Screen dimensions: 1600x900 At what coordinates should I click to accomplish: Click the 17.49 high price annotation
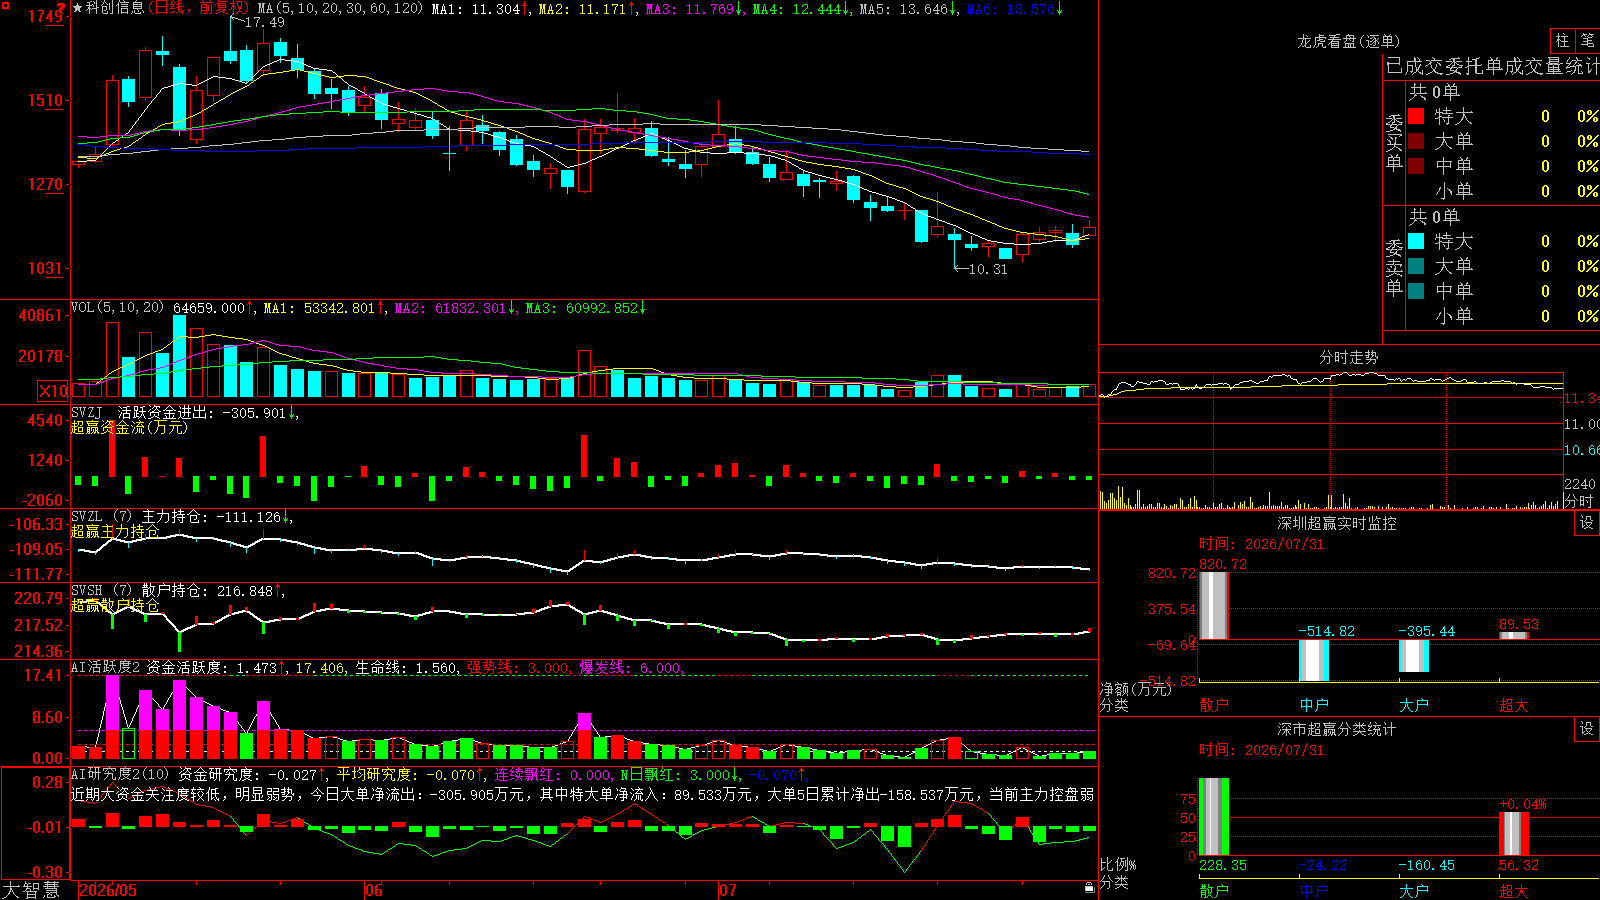[x=265, y=22]
